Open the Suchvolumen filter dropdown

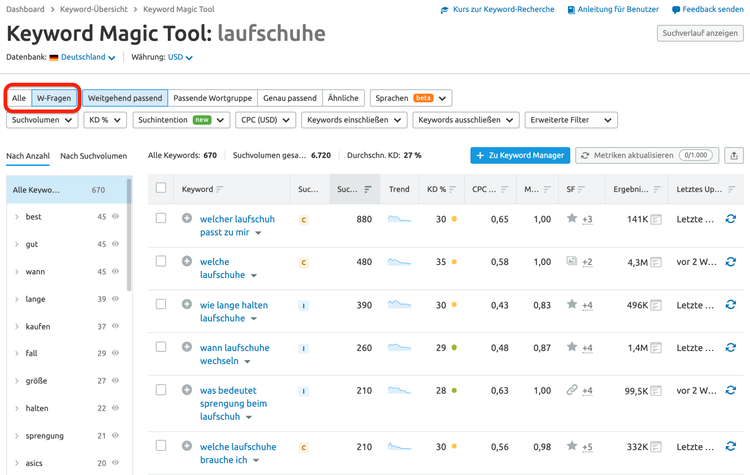click(x=42, y=120)
